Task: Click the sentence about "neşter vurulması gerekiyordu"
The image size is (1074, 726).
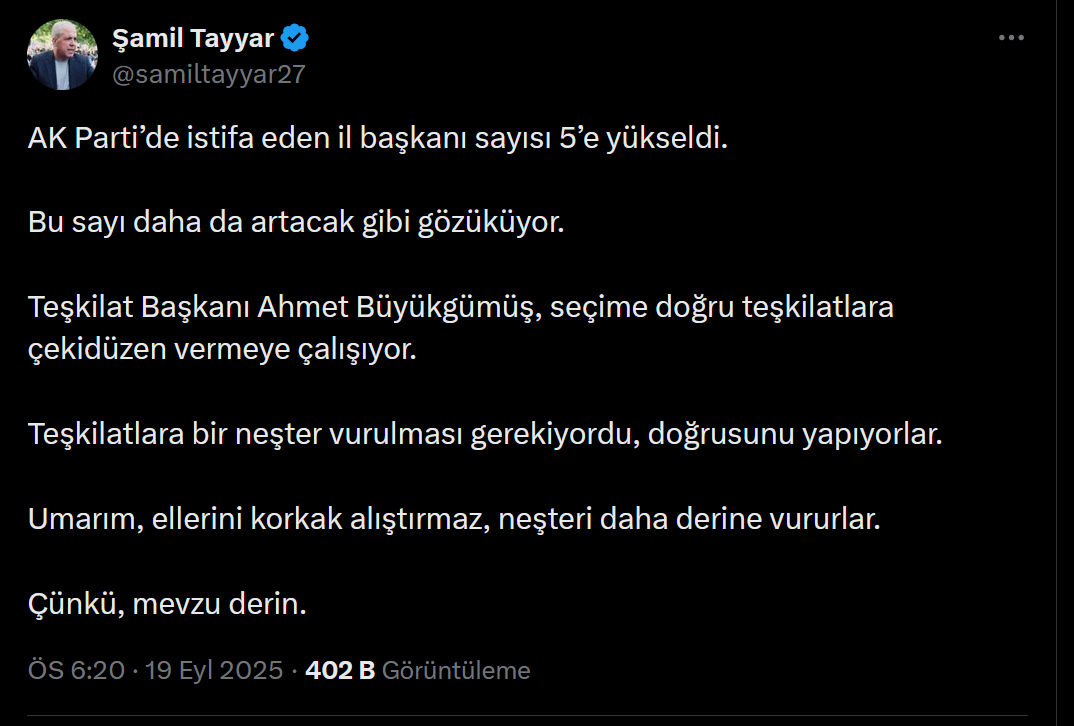Action: tap(485, 435)
